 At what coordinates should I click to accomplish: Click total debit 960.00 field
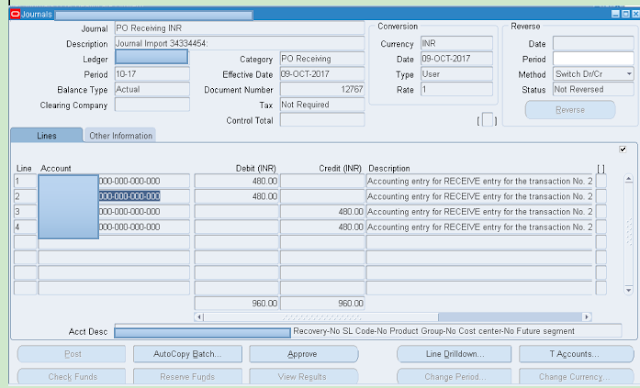pos(236,303)
